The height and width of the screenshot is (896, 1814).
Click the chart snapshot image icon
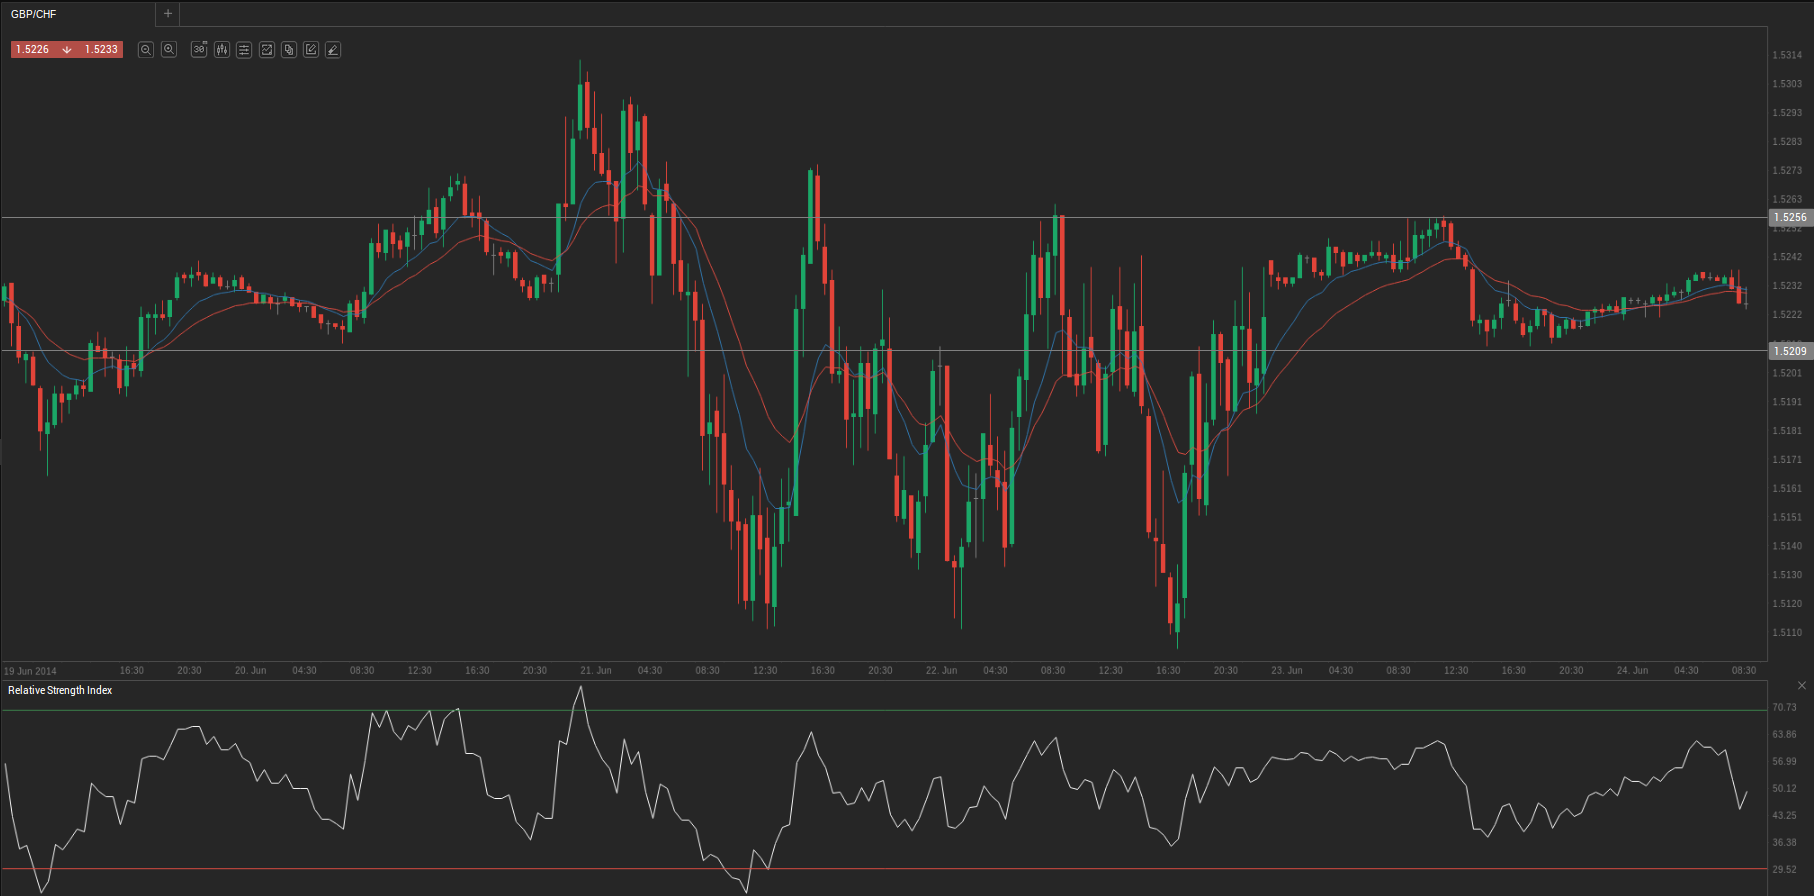coord(267,50)
